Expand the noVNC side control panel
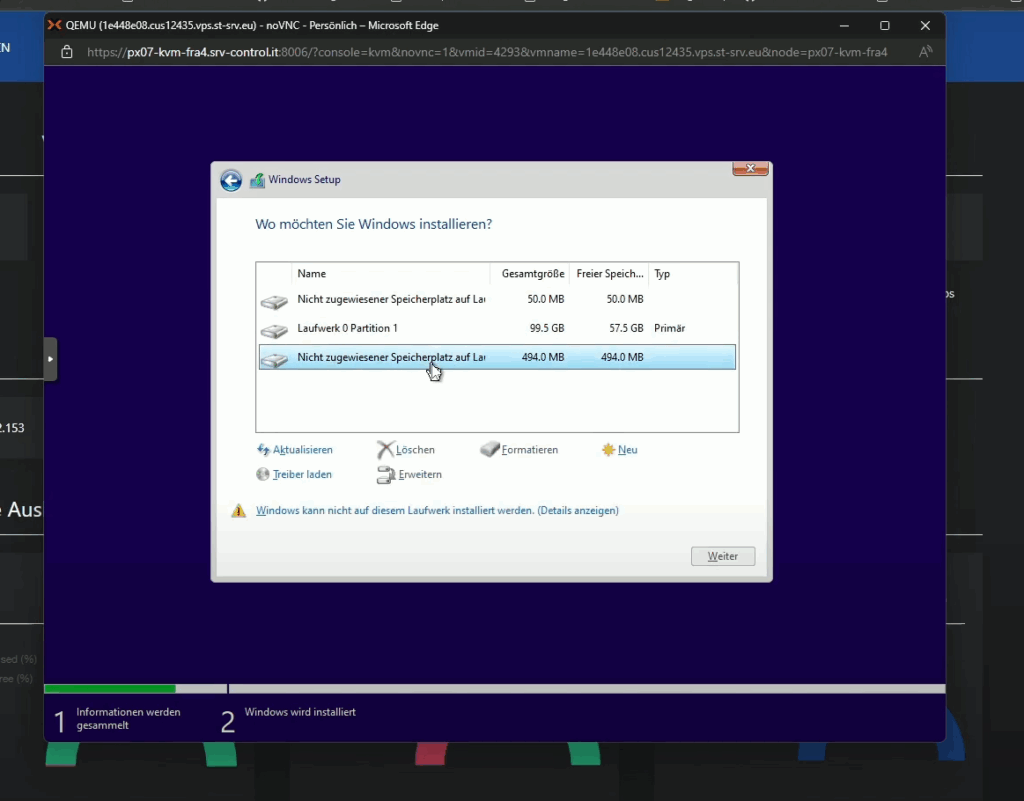This screenshot has height=801, width=1024. (x=50, y=359)
